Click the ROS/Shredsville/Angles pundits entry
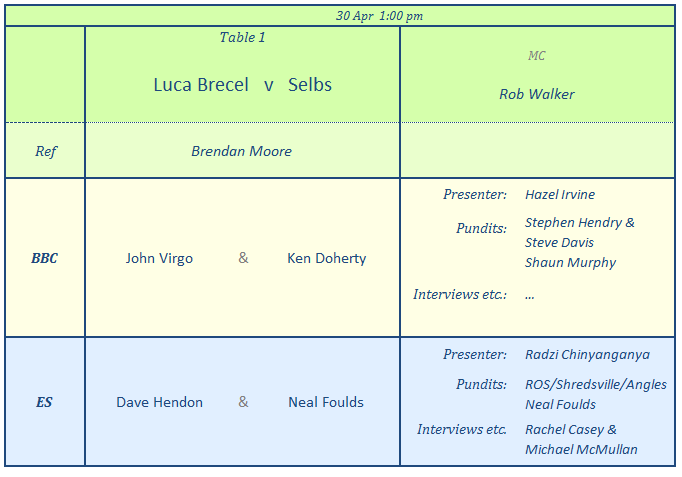Screen dimensions: 682x477 tap(596, 385)
